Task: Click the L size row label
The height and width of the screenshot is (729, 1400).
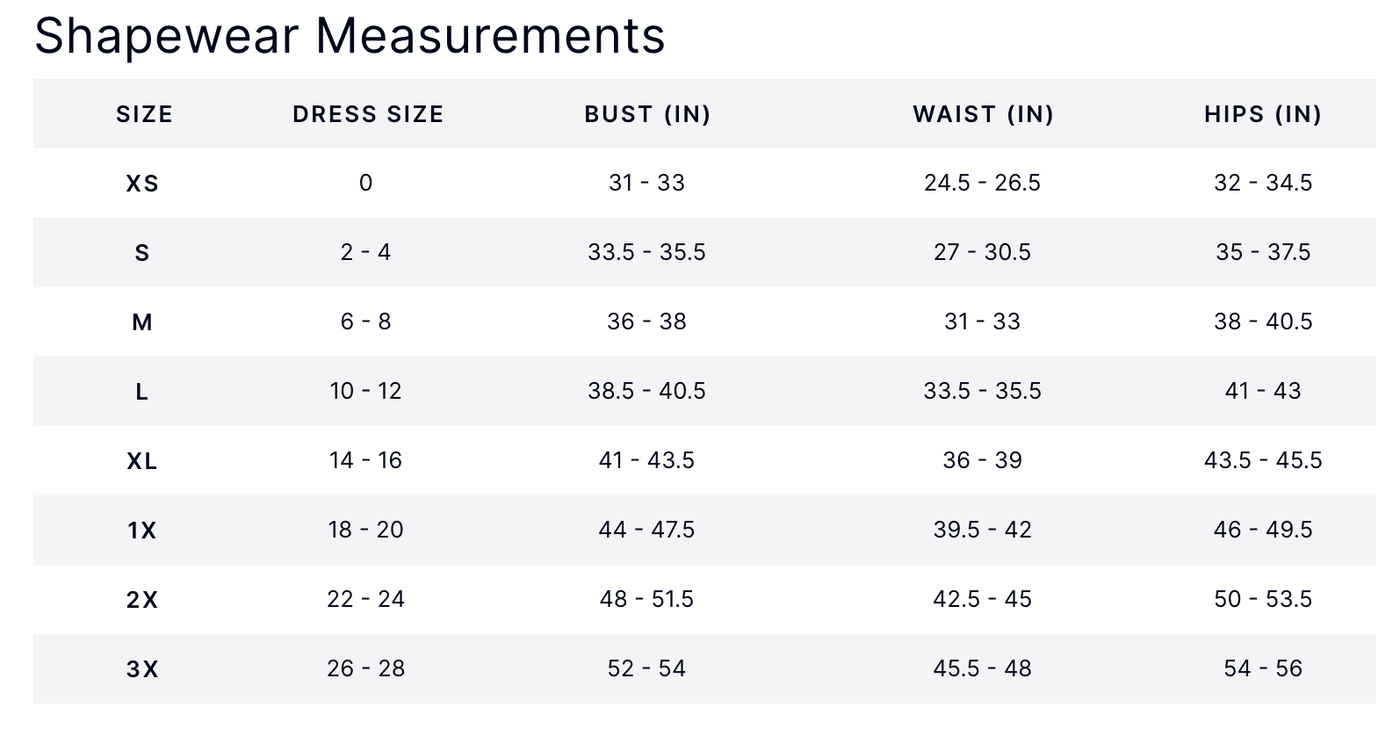Action: 142,392
